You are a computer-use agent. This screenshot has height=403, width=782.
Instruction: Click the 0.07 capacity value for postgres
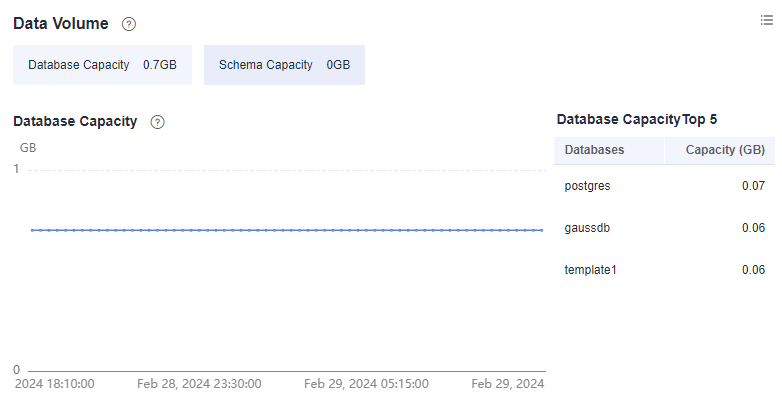(753, 186)
